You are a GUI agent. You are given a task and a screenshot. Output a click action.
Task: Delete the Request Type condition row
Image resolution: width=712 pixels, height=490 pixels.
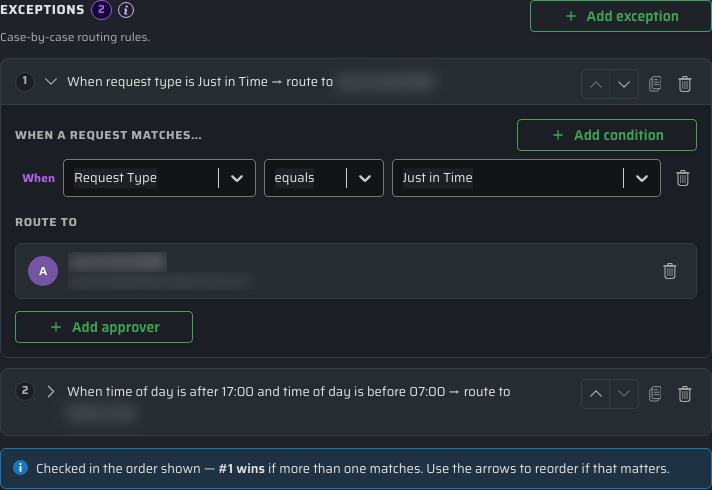683,178
